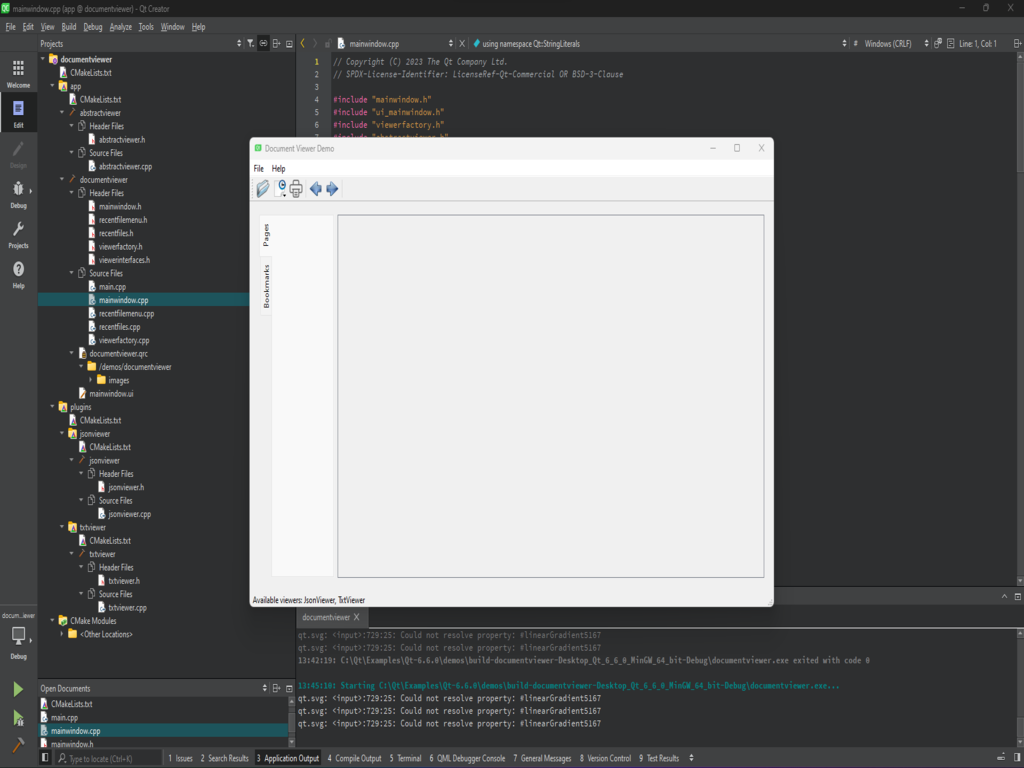The height and width of the screenshot is (768, 1024).
Task: Open the Analyze menu
Action: [x=120, y=27]
